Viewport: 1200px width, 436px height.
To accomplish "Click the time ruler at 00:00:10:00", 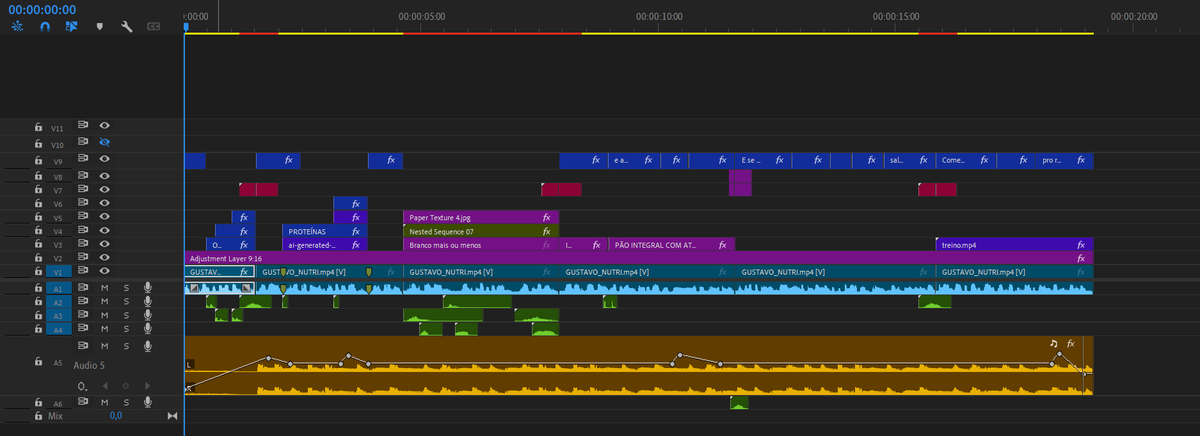I will pyautogui.click(x=659, y=17).
